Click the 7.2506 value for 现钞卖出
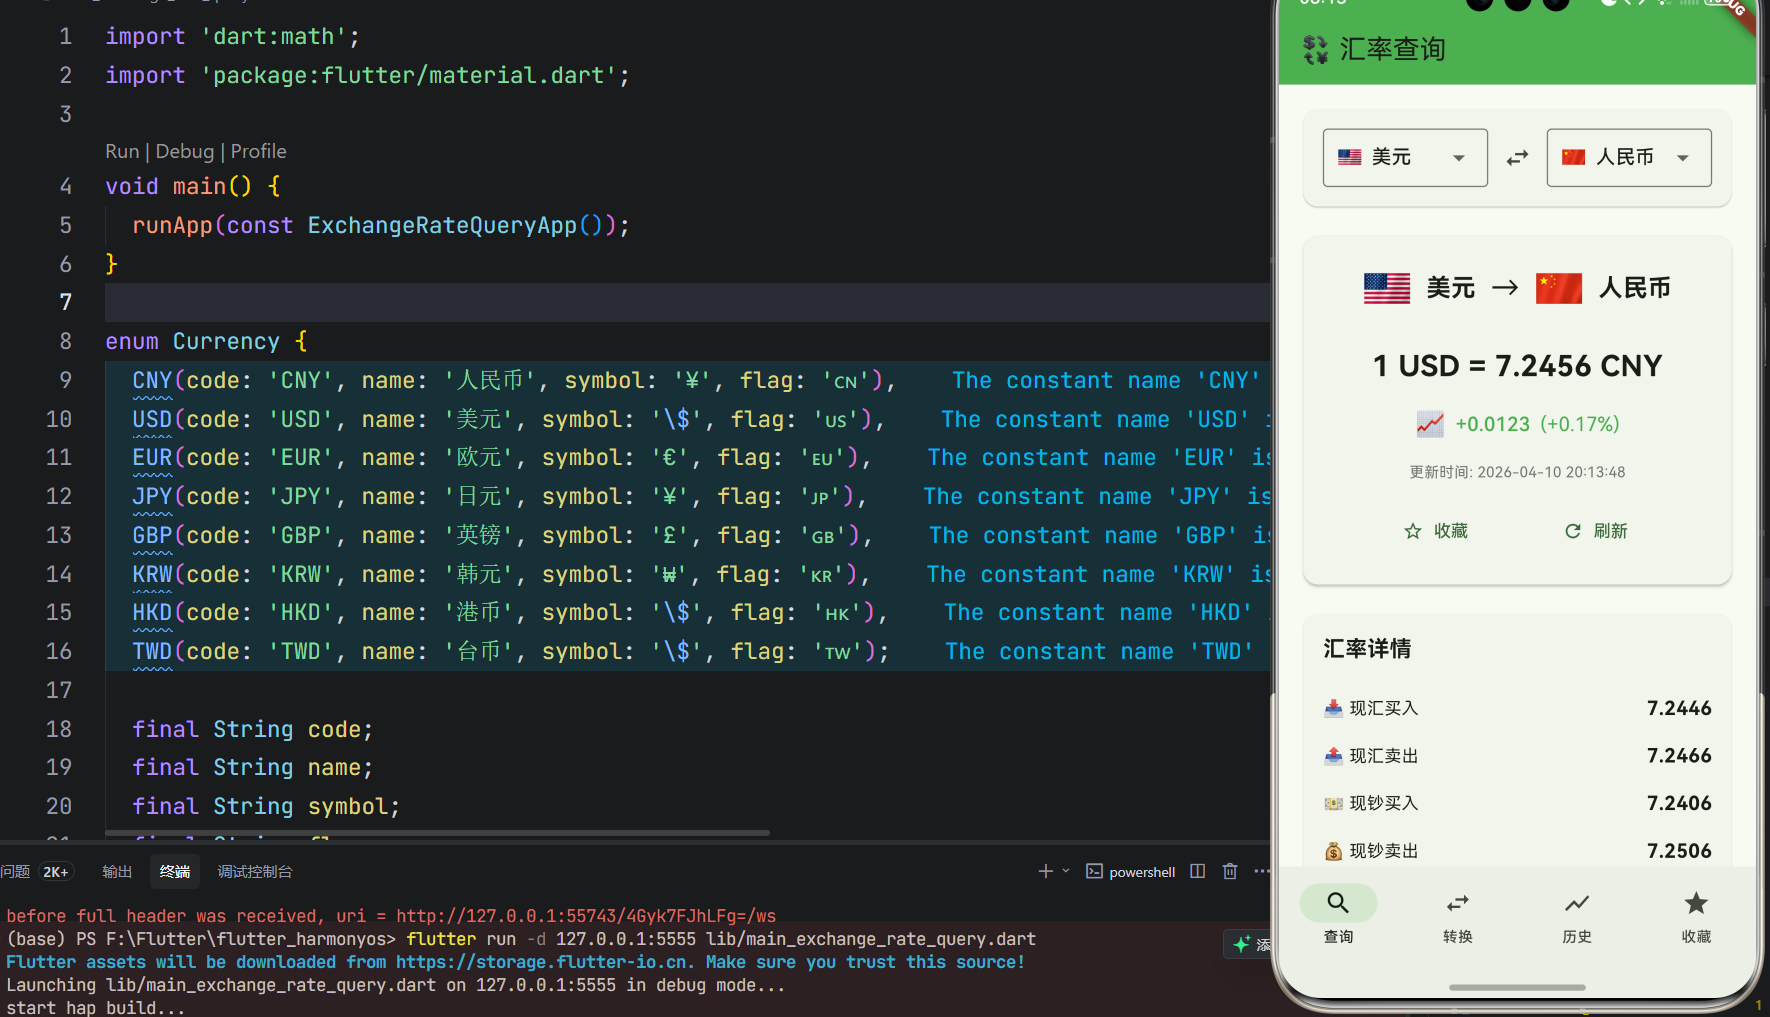The width and height of the screenshot is (1770, 1017). click(1679, 851)
